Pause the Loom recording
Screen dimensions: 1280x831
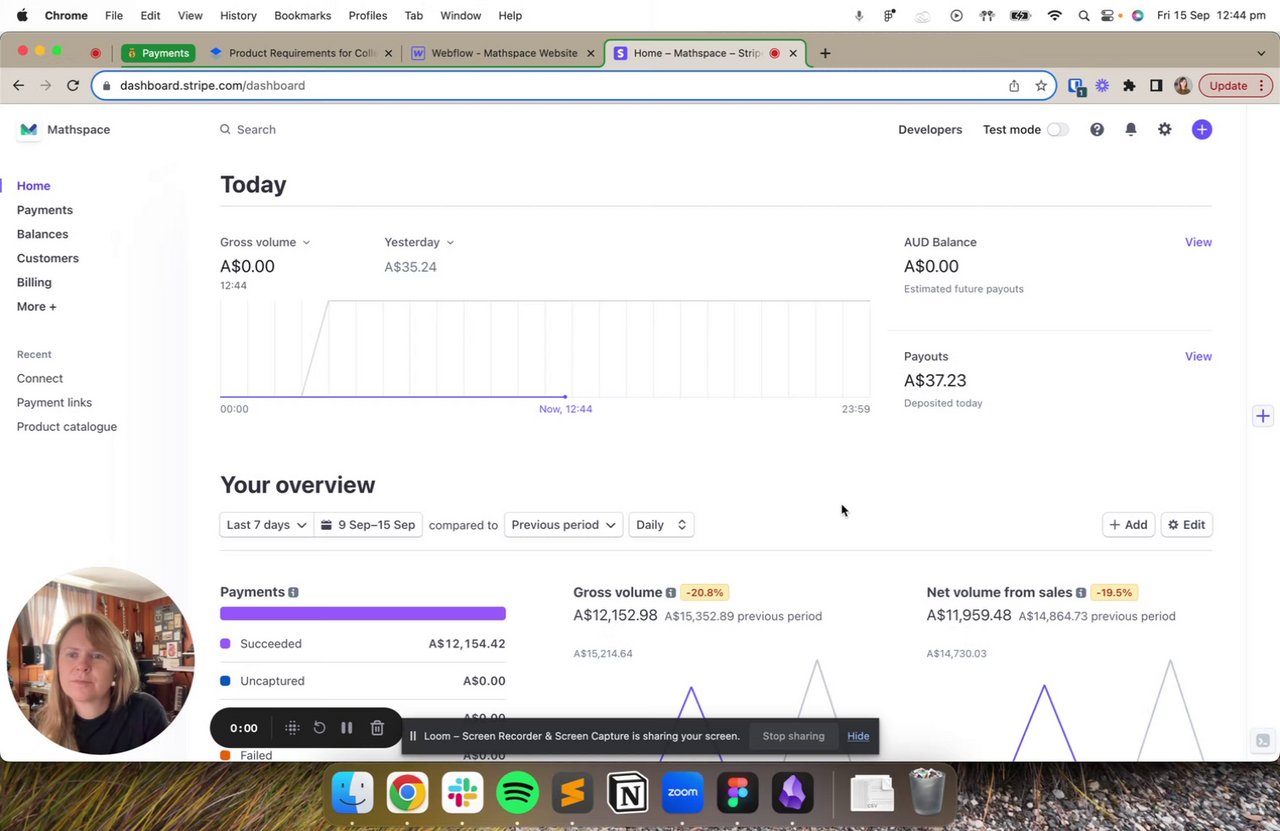(347, 728)
